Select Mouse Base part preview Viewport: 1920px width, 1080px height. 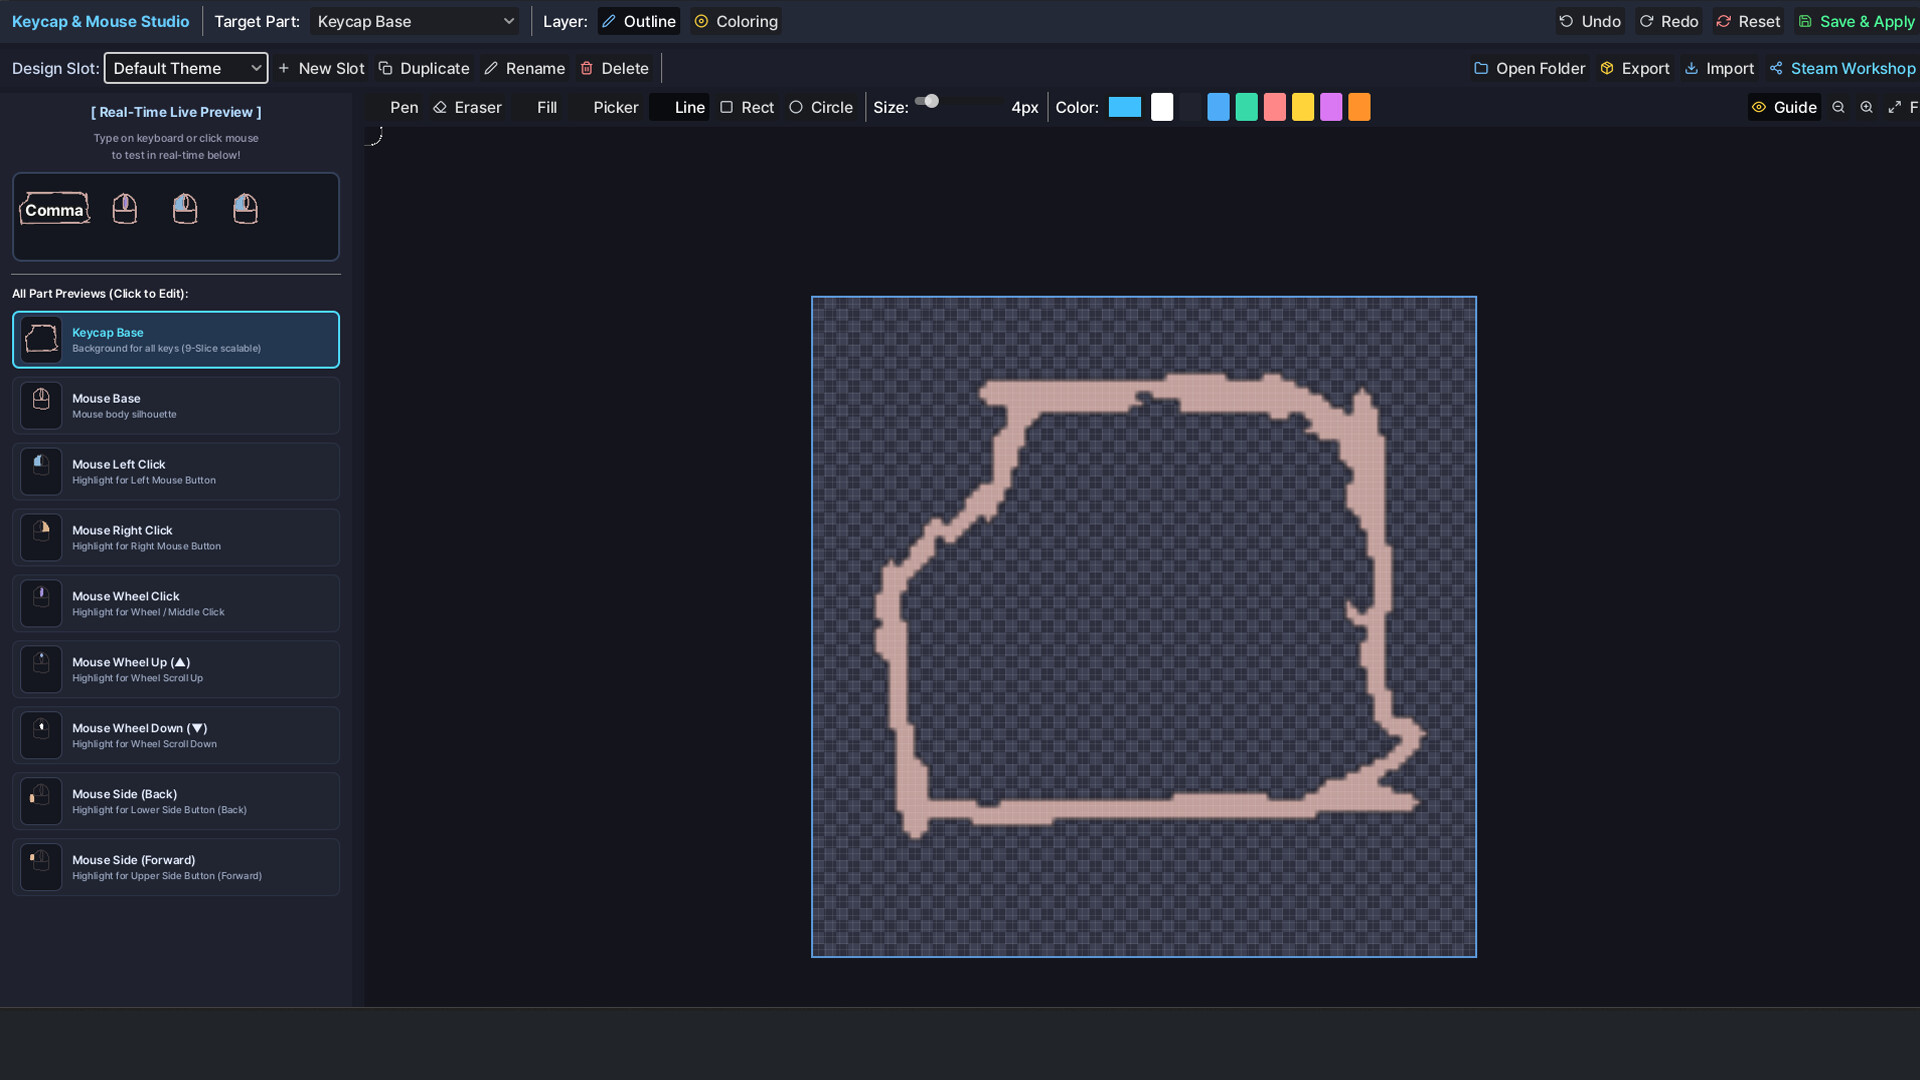tap(176, 406)
